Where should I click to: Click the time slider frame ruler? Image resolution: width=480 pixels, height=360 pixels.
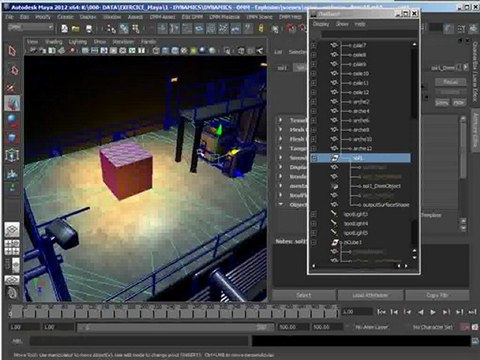(x=174, y=312)
